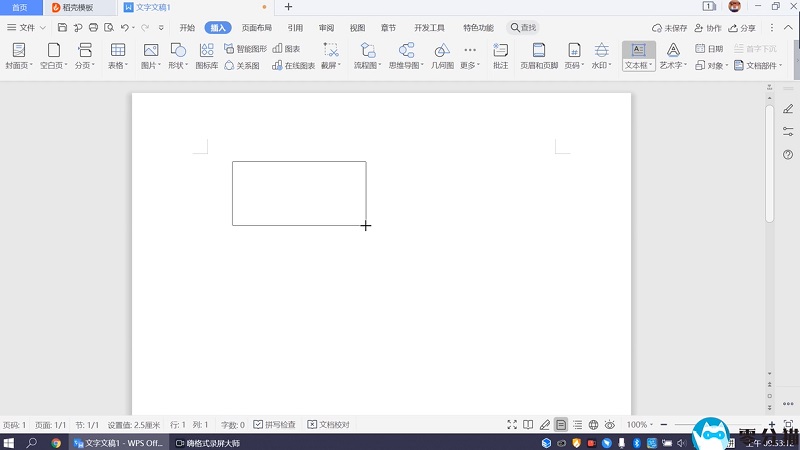Click the vertical scrollbar of the document
Image resolution: width=800 pixels, height=450 pixels.
pyautogui.click(x=769, y=160)
